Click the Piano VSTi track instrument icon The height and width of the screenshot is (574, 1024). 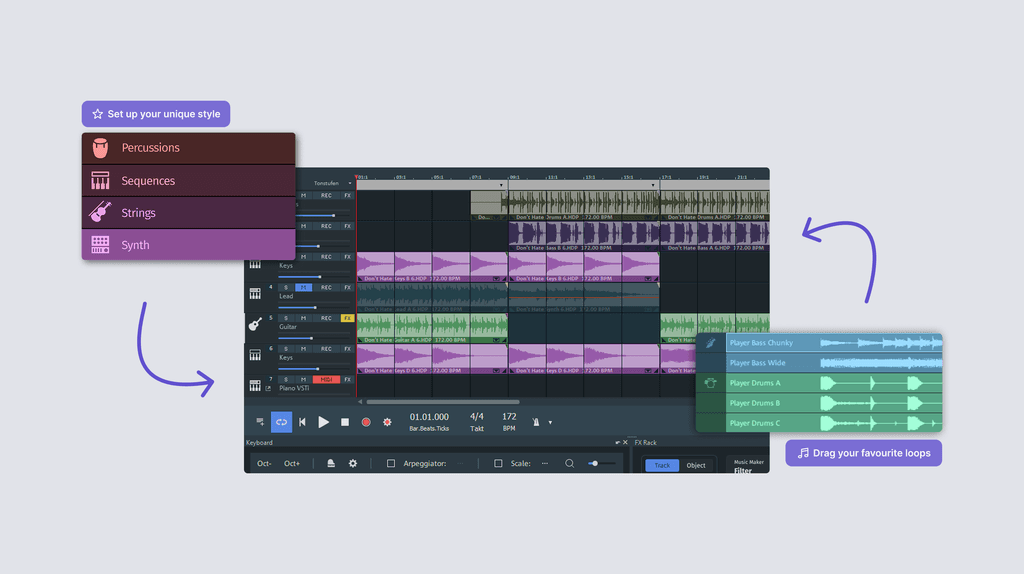click(x=255, y=385)
